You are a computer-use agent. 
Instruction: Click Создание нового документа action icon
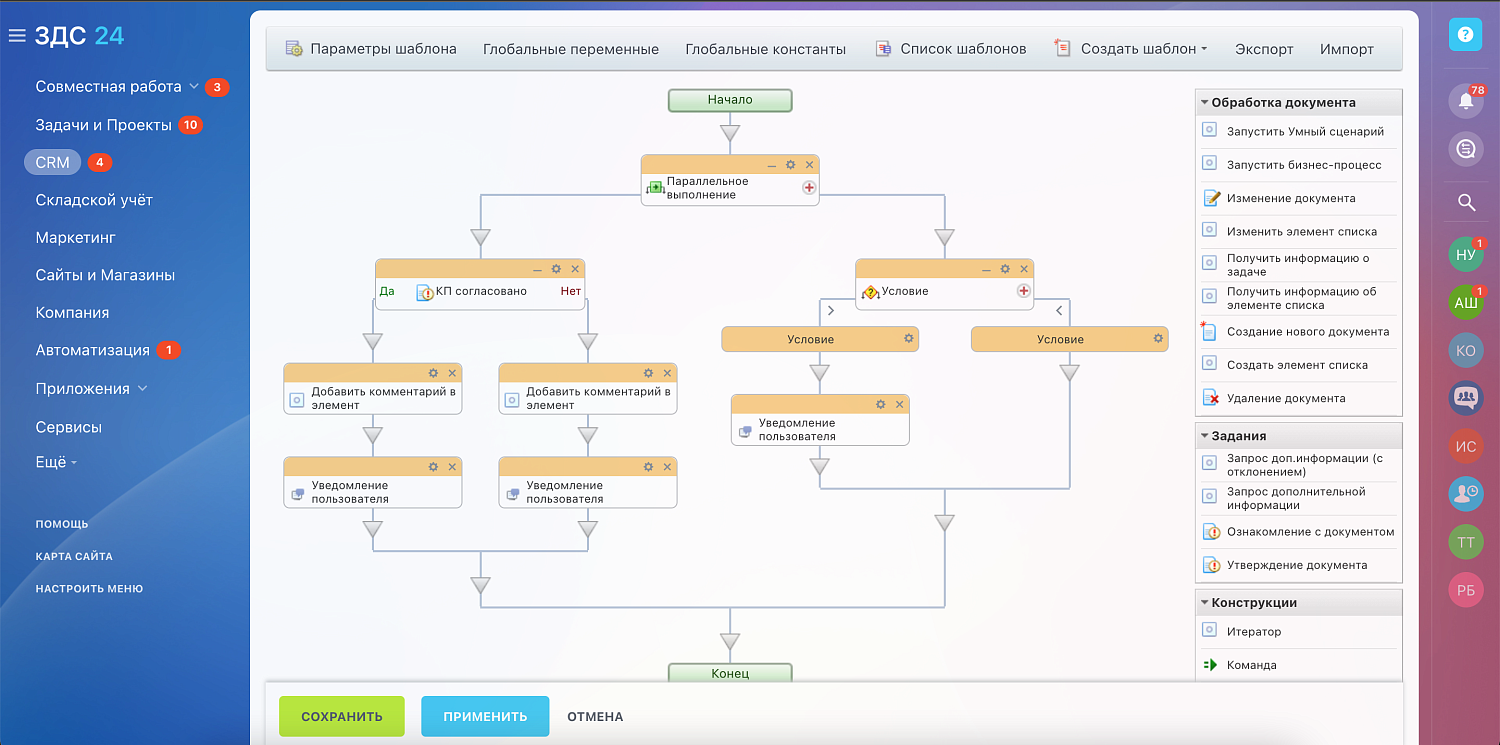[1211, 331]
